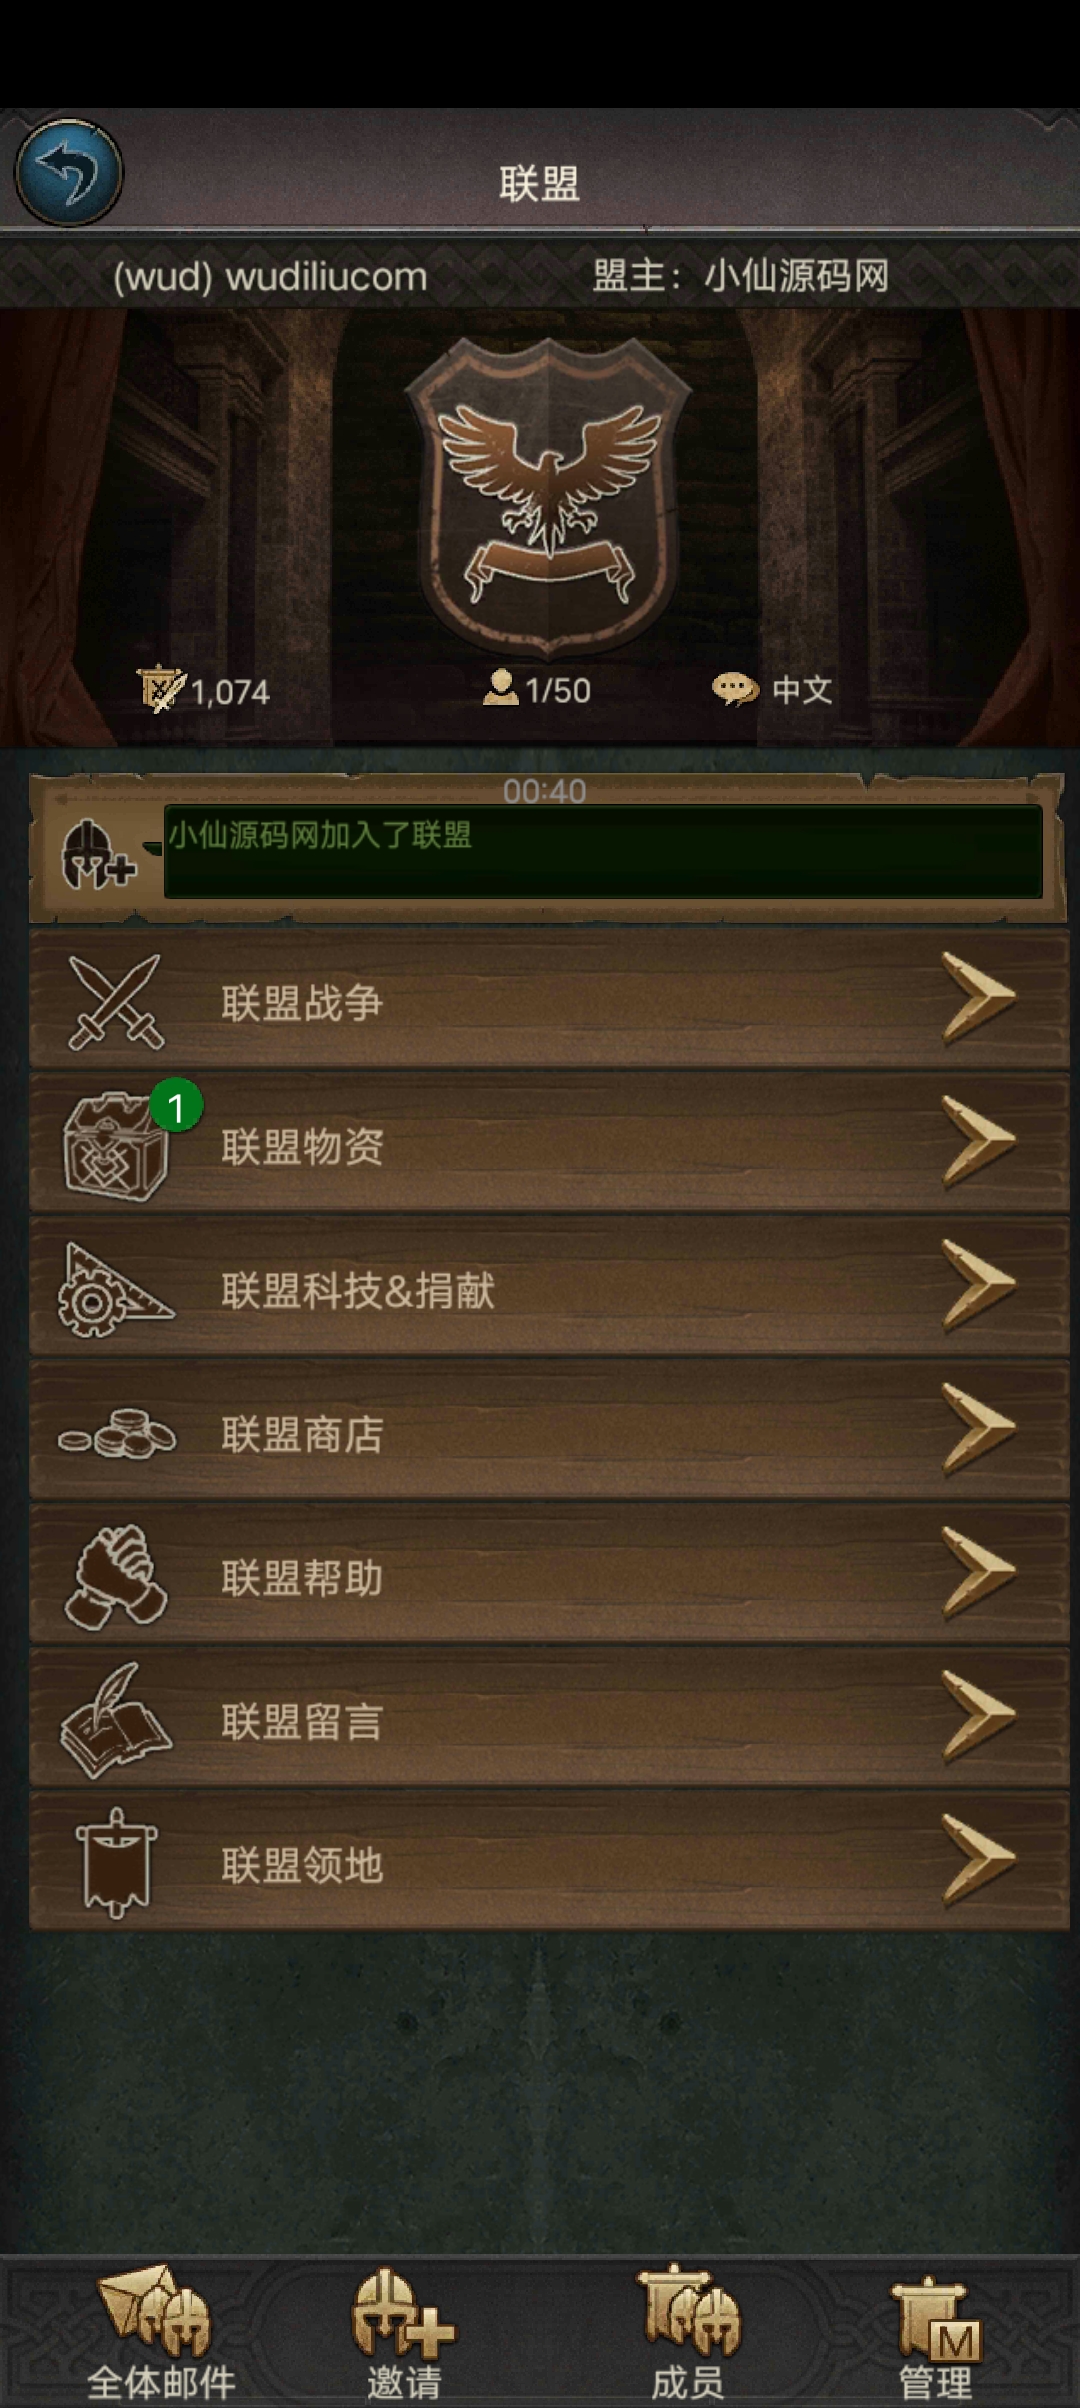The height and width of the screenshot is (2408, 1080).
Task: Open alliance supplies chest icon
Action: [x=116, y=1145]
